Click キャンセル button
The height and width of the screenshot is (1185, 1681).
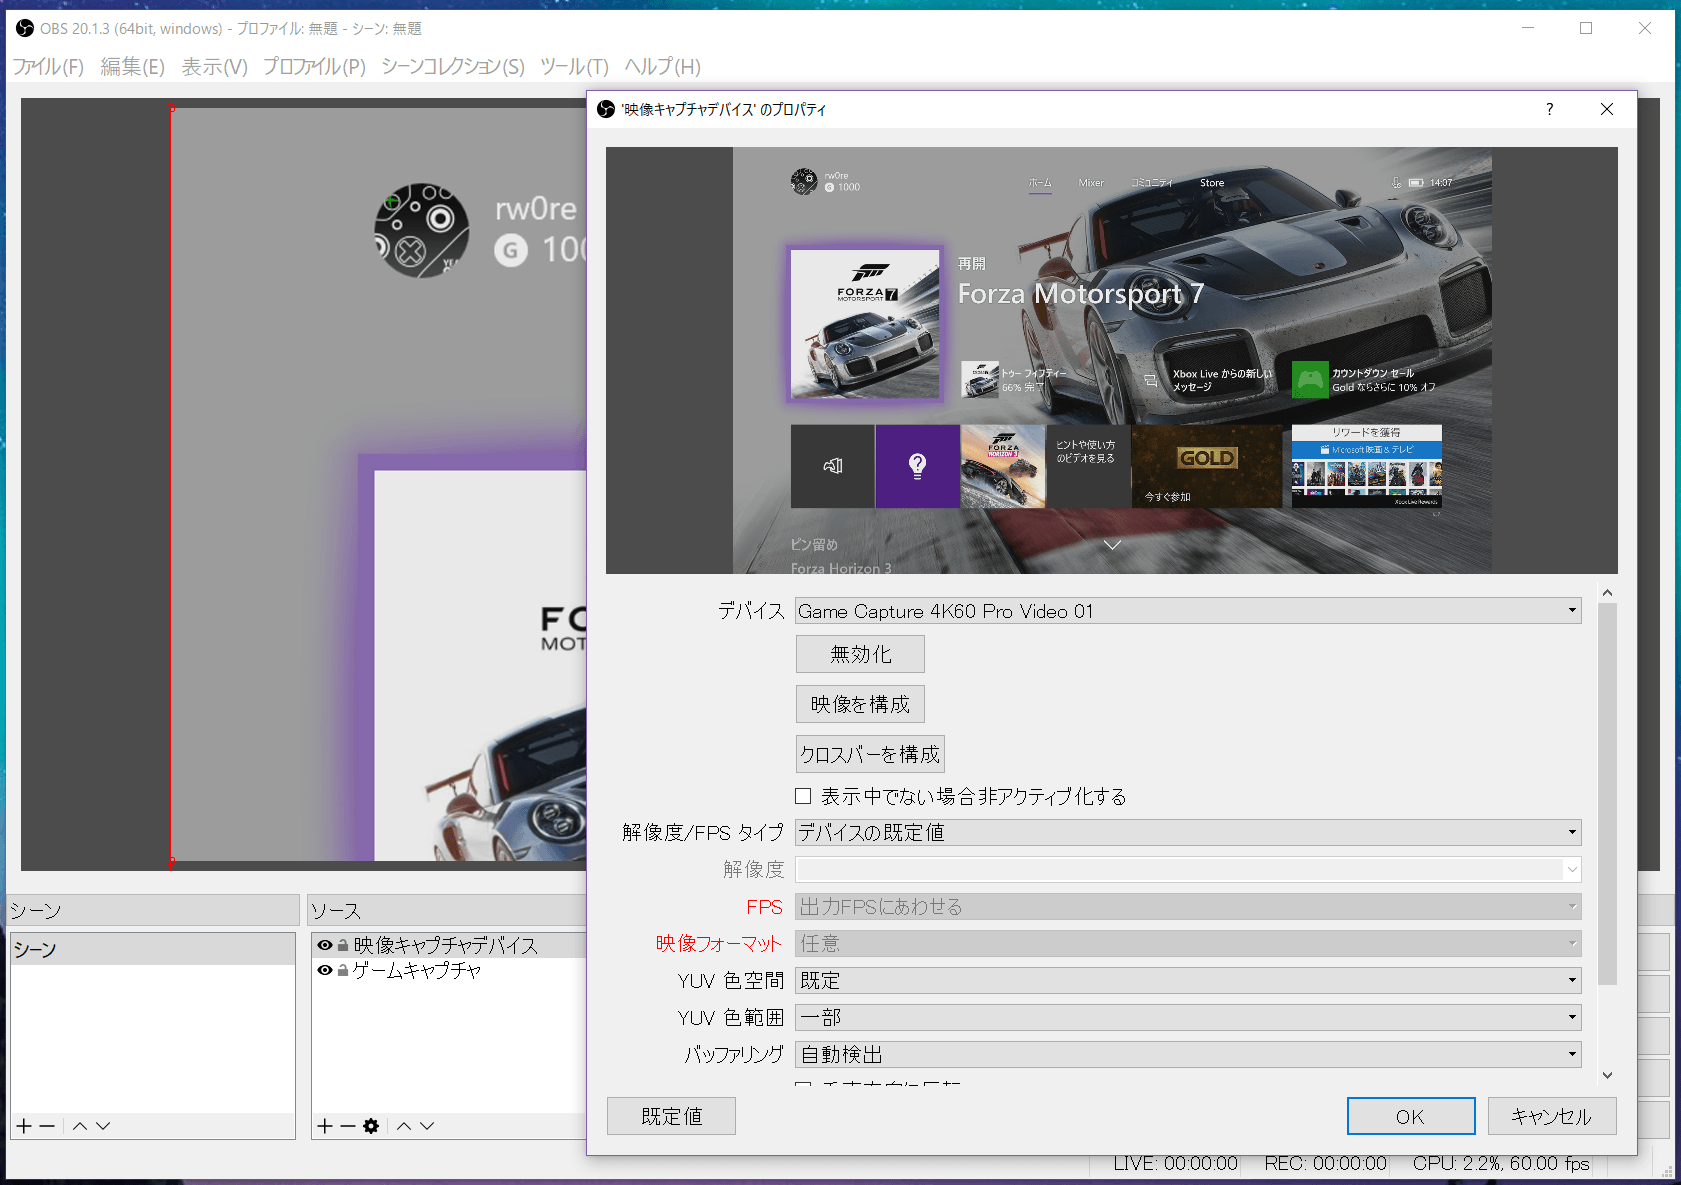coord(1552,1116)
